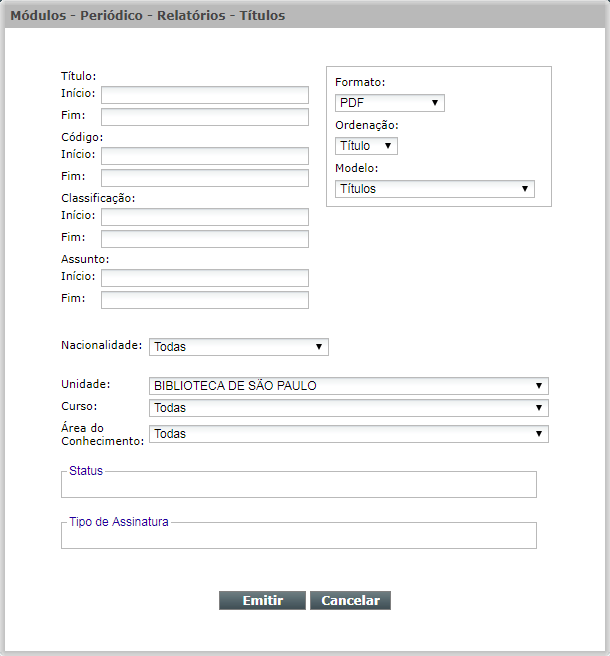Open the Área do Conhecimento dropdown

click(x=349, y=434)
